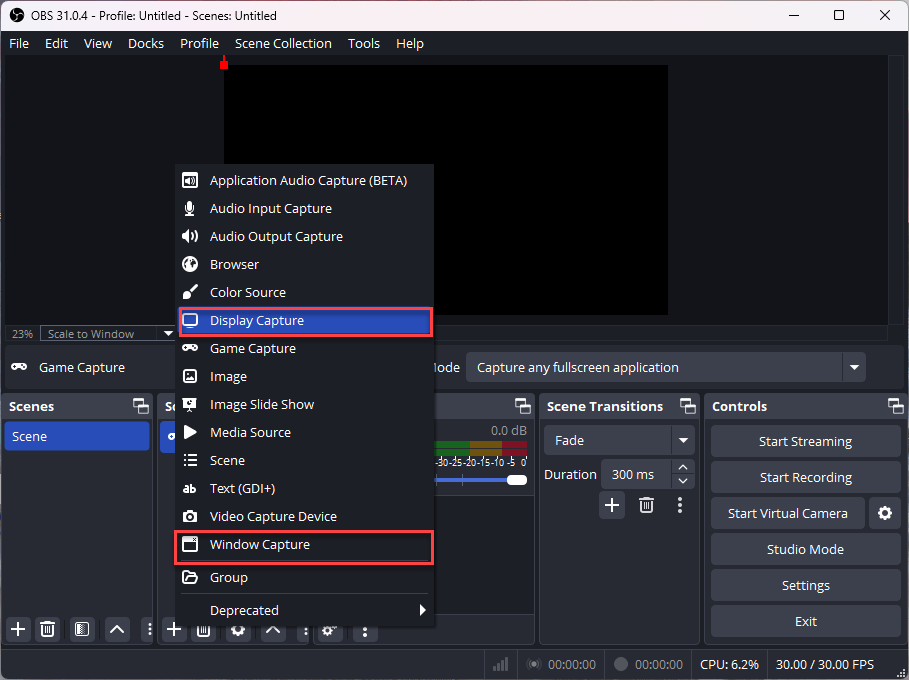
Task: Pop out the Scenes dock
Action: 141,406
